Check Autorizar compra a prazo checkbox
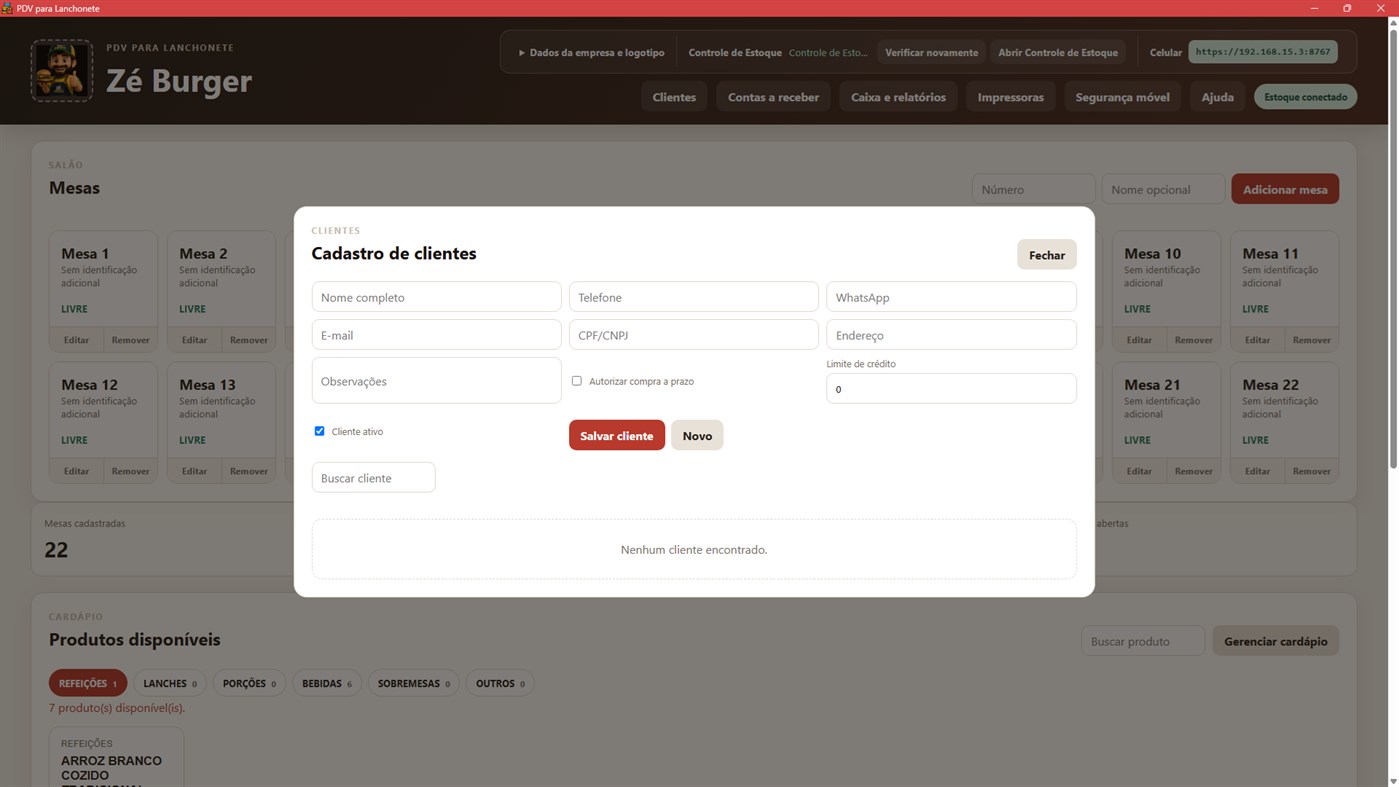Image resolution: width=1399 pixels, height=787 pixels. (x=577, y=381)
